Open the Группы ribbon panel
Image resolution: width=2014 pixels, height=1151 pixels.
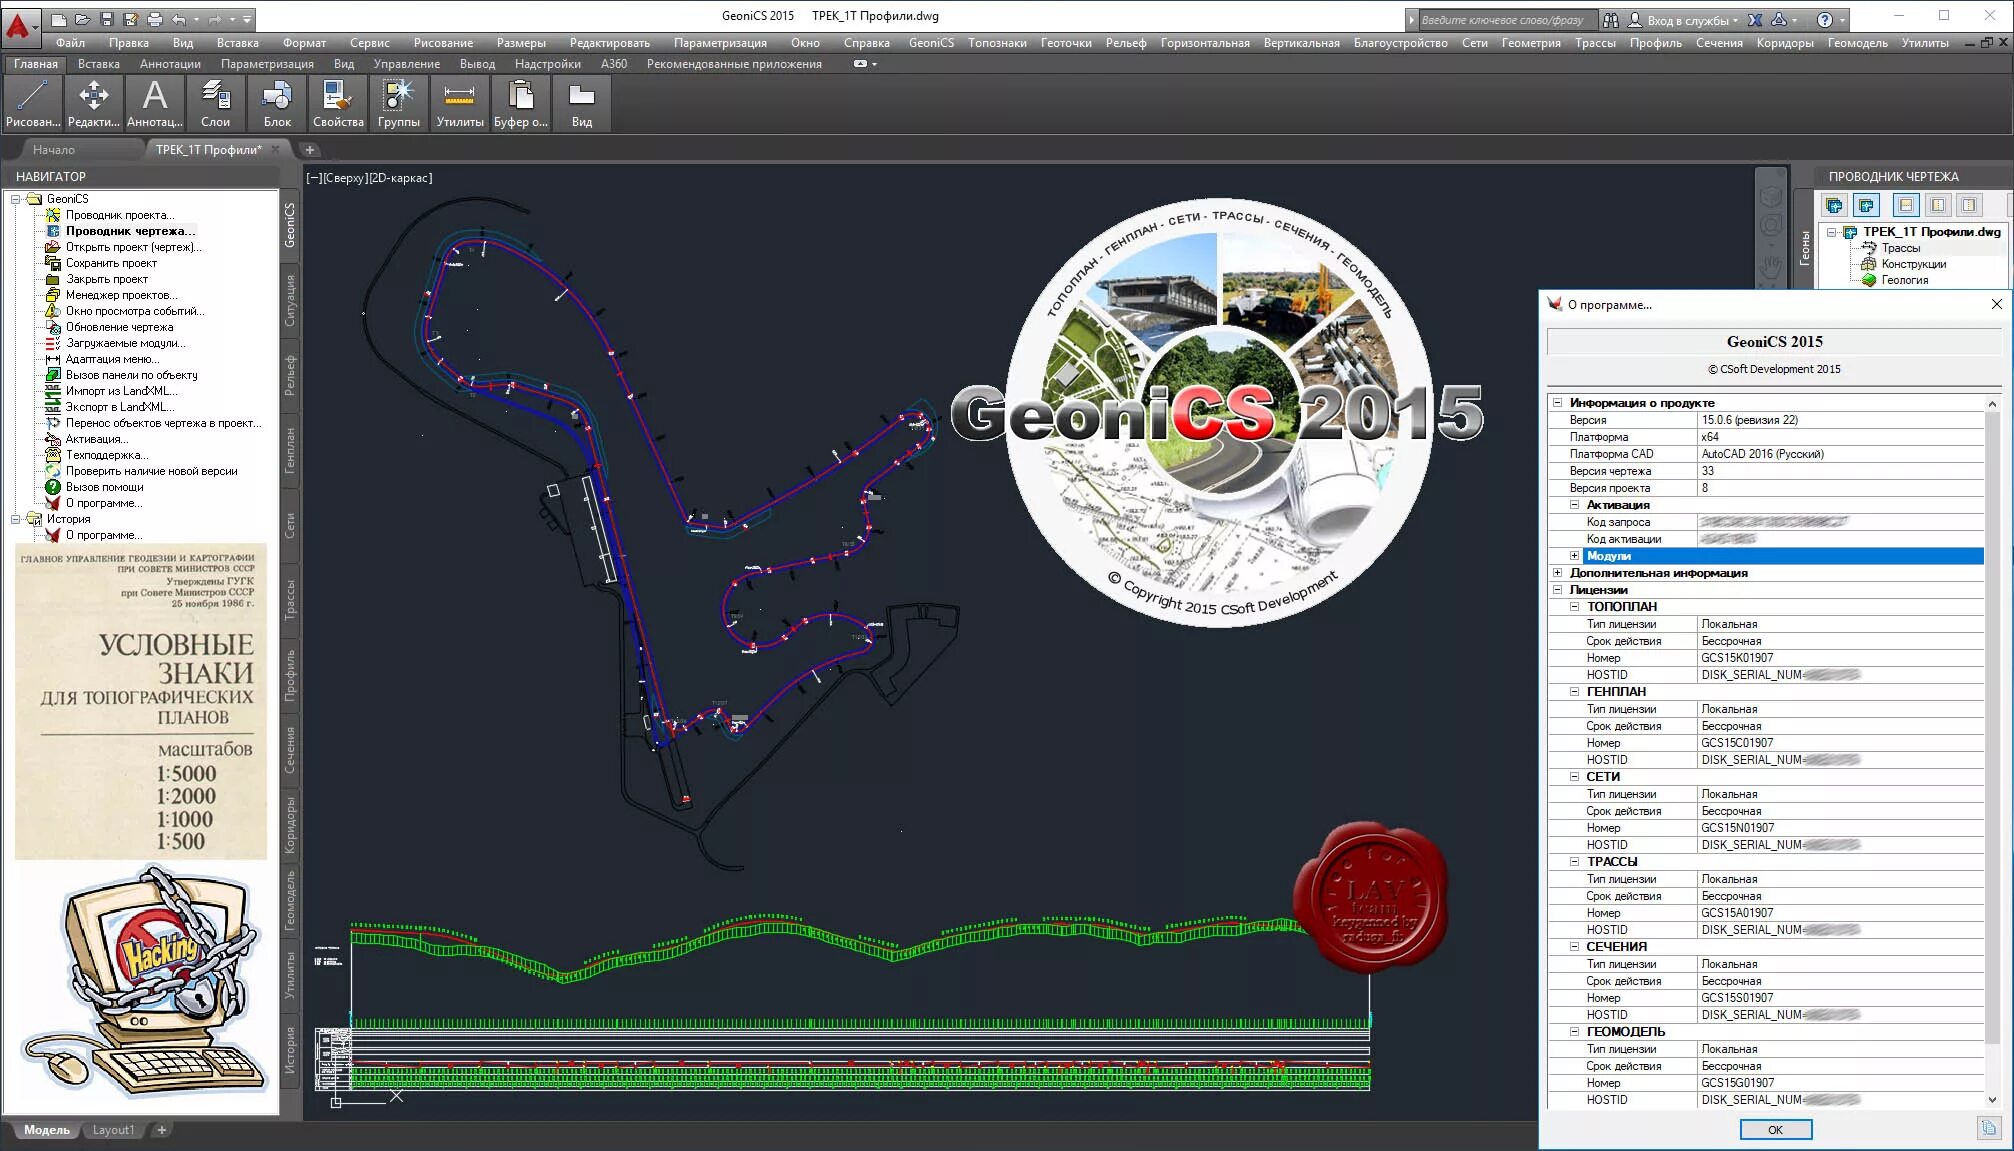coord(399,104)
